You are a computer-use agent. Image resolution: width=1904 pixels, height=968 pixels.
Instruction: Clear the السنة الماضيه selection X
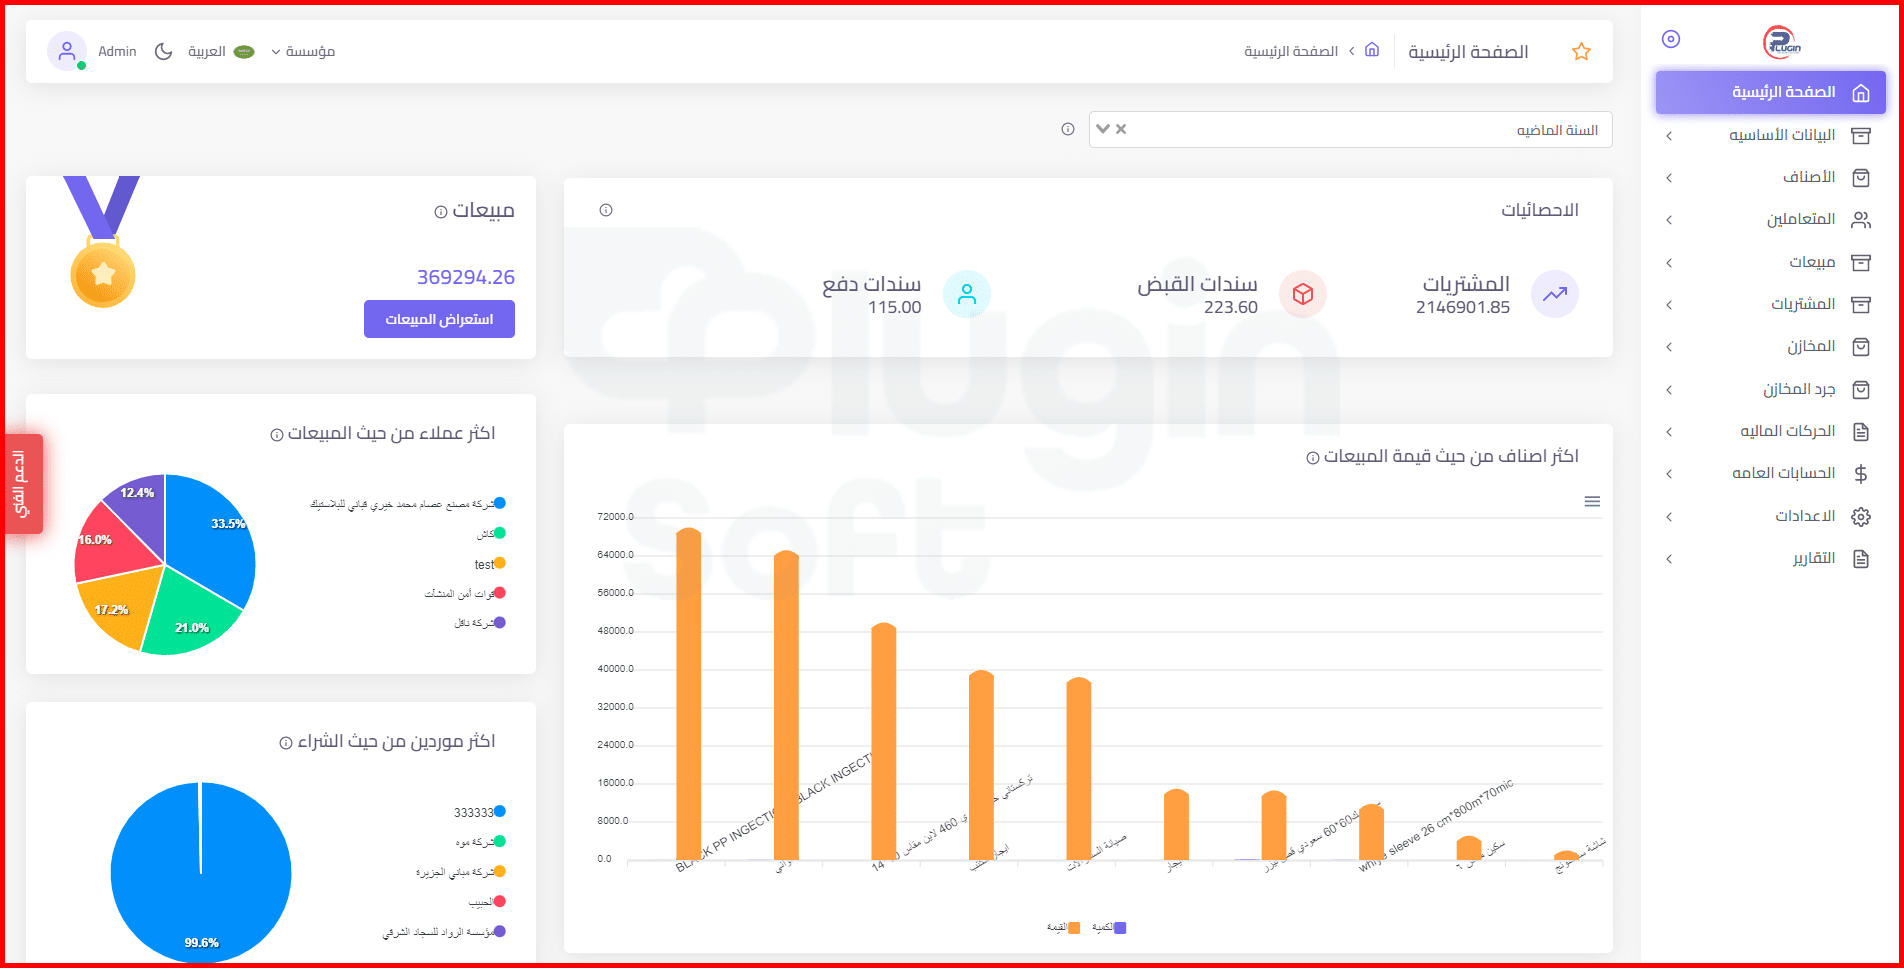(1121, 129)
